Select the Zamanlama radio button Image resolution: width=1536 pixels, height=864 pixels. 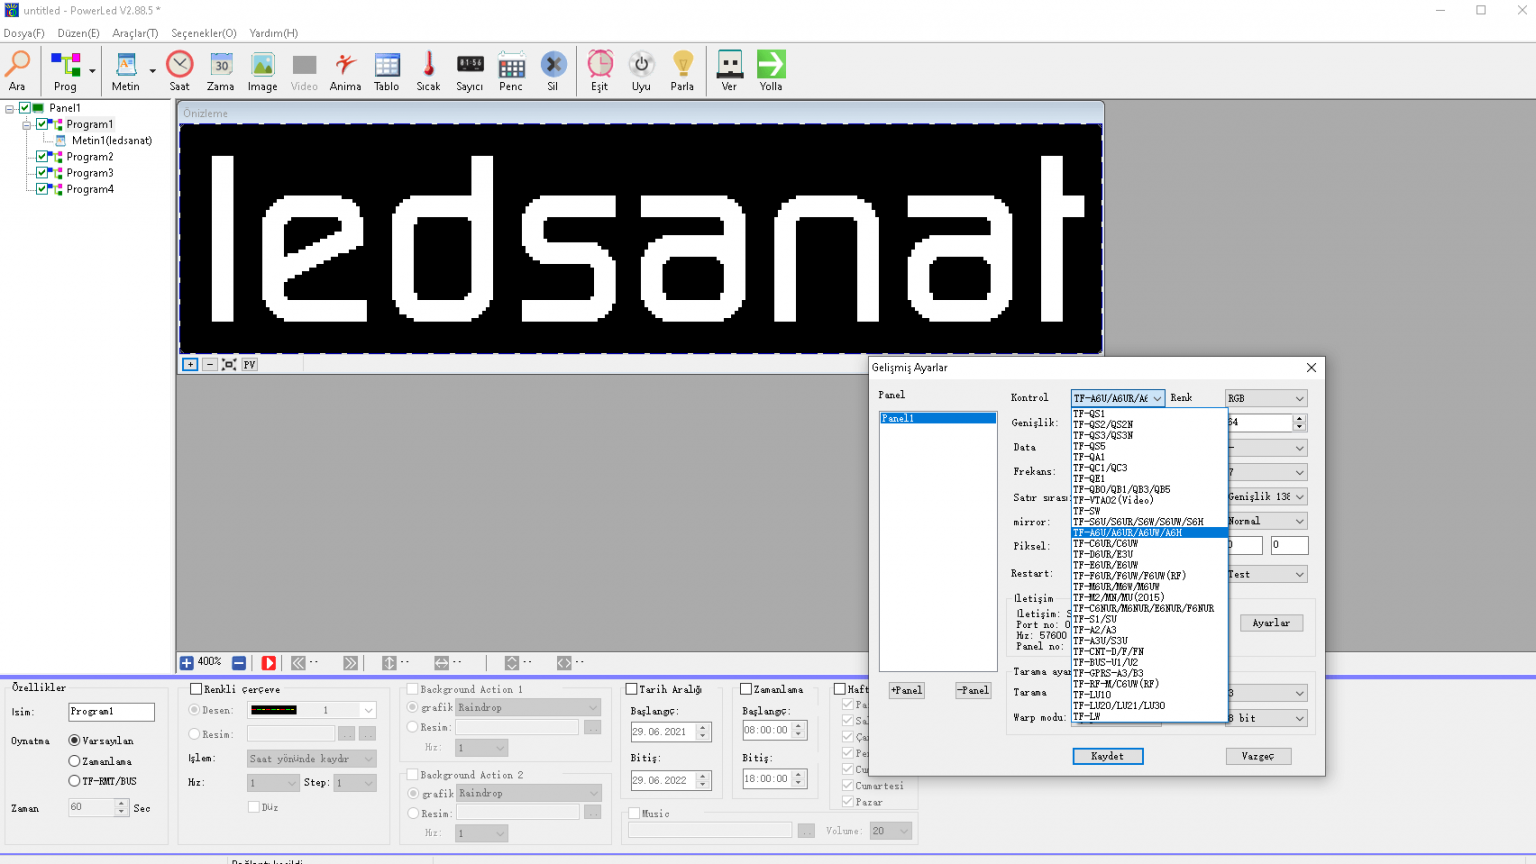74,761
